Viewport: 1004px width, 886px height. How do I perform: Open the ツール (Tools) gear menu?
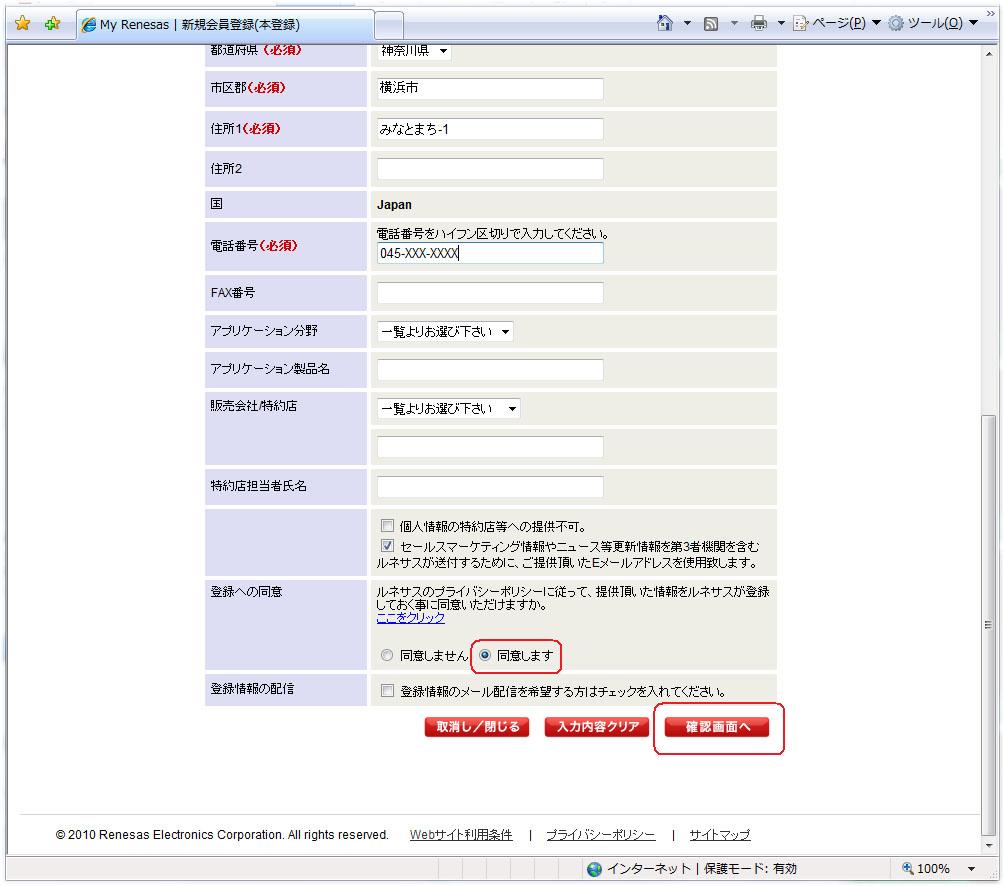[x=925, y=24]
